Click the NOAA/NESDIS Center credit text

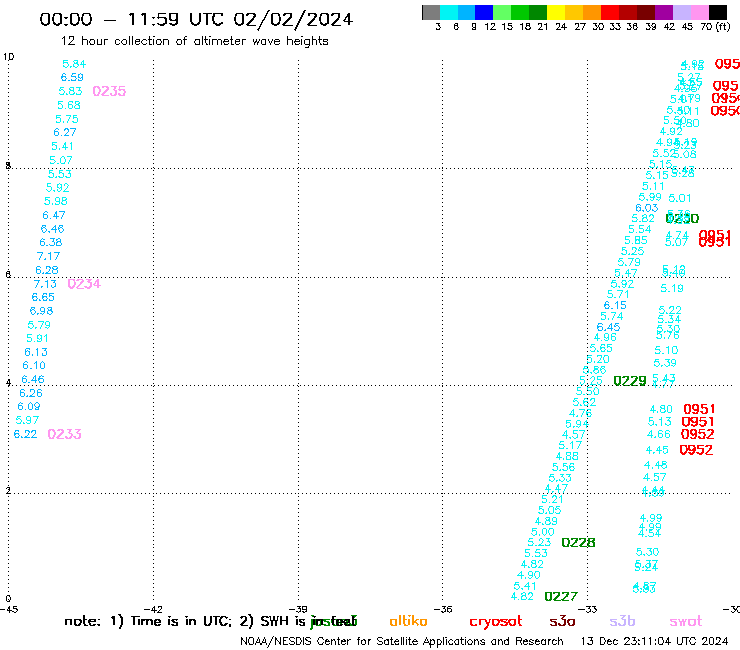click(x=402, y=641)
